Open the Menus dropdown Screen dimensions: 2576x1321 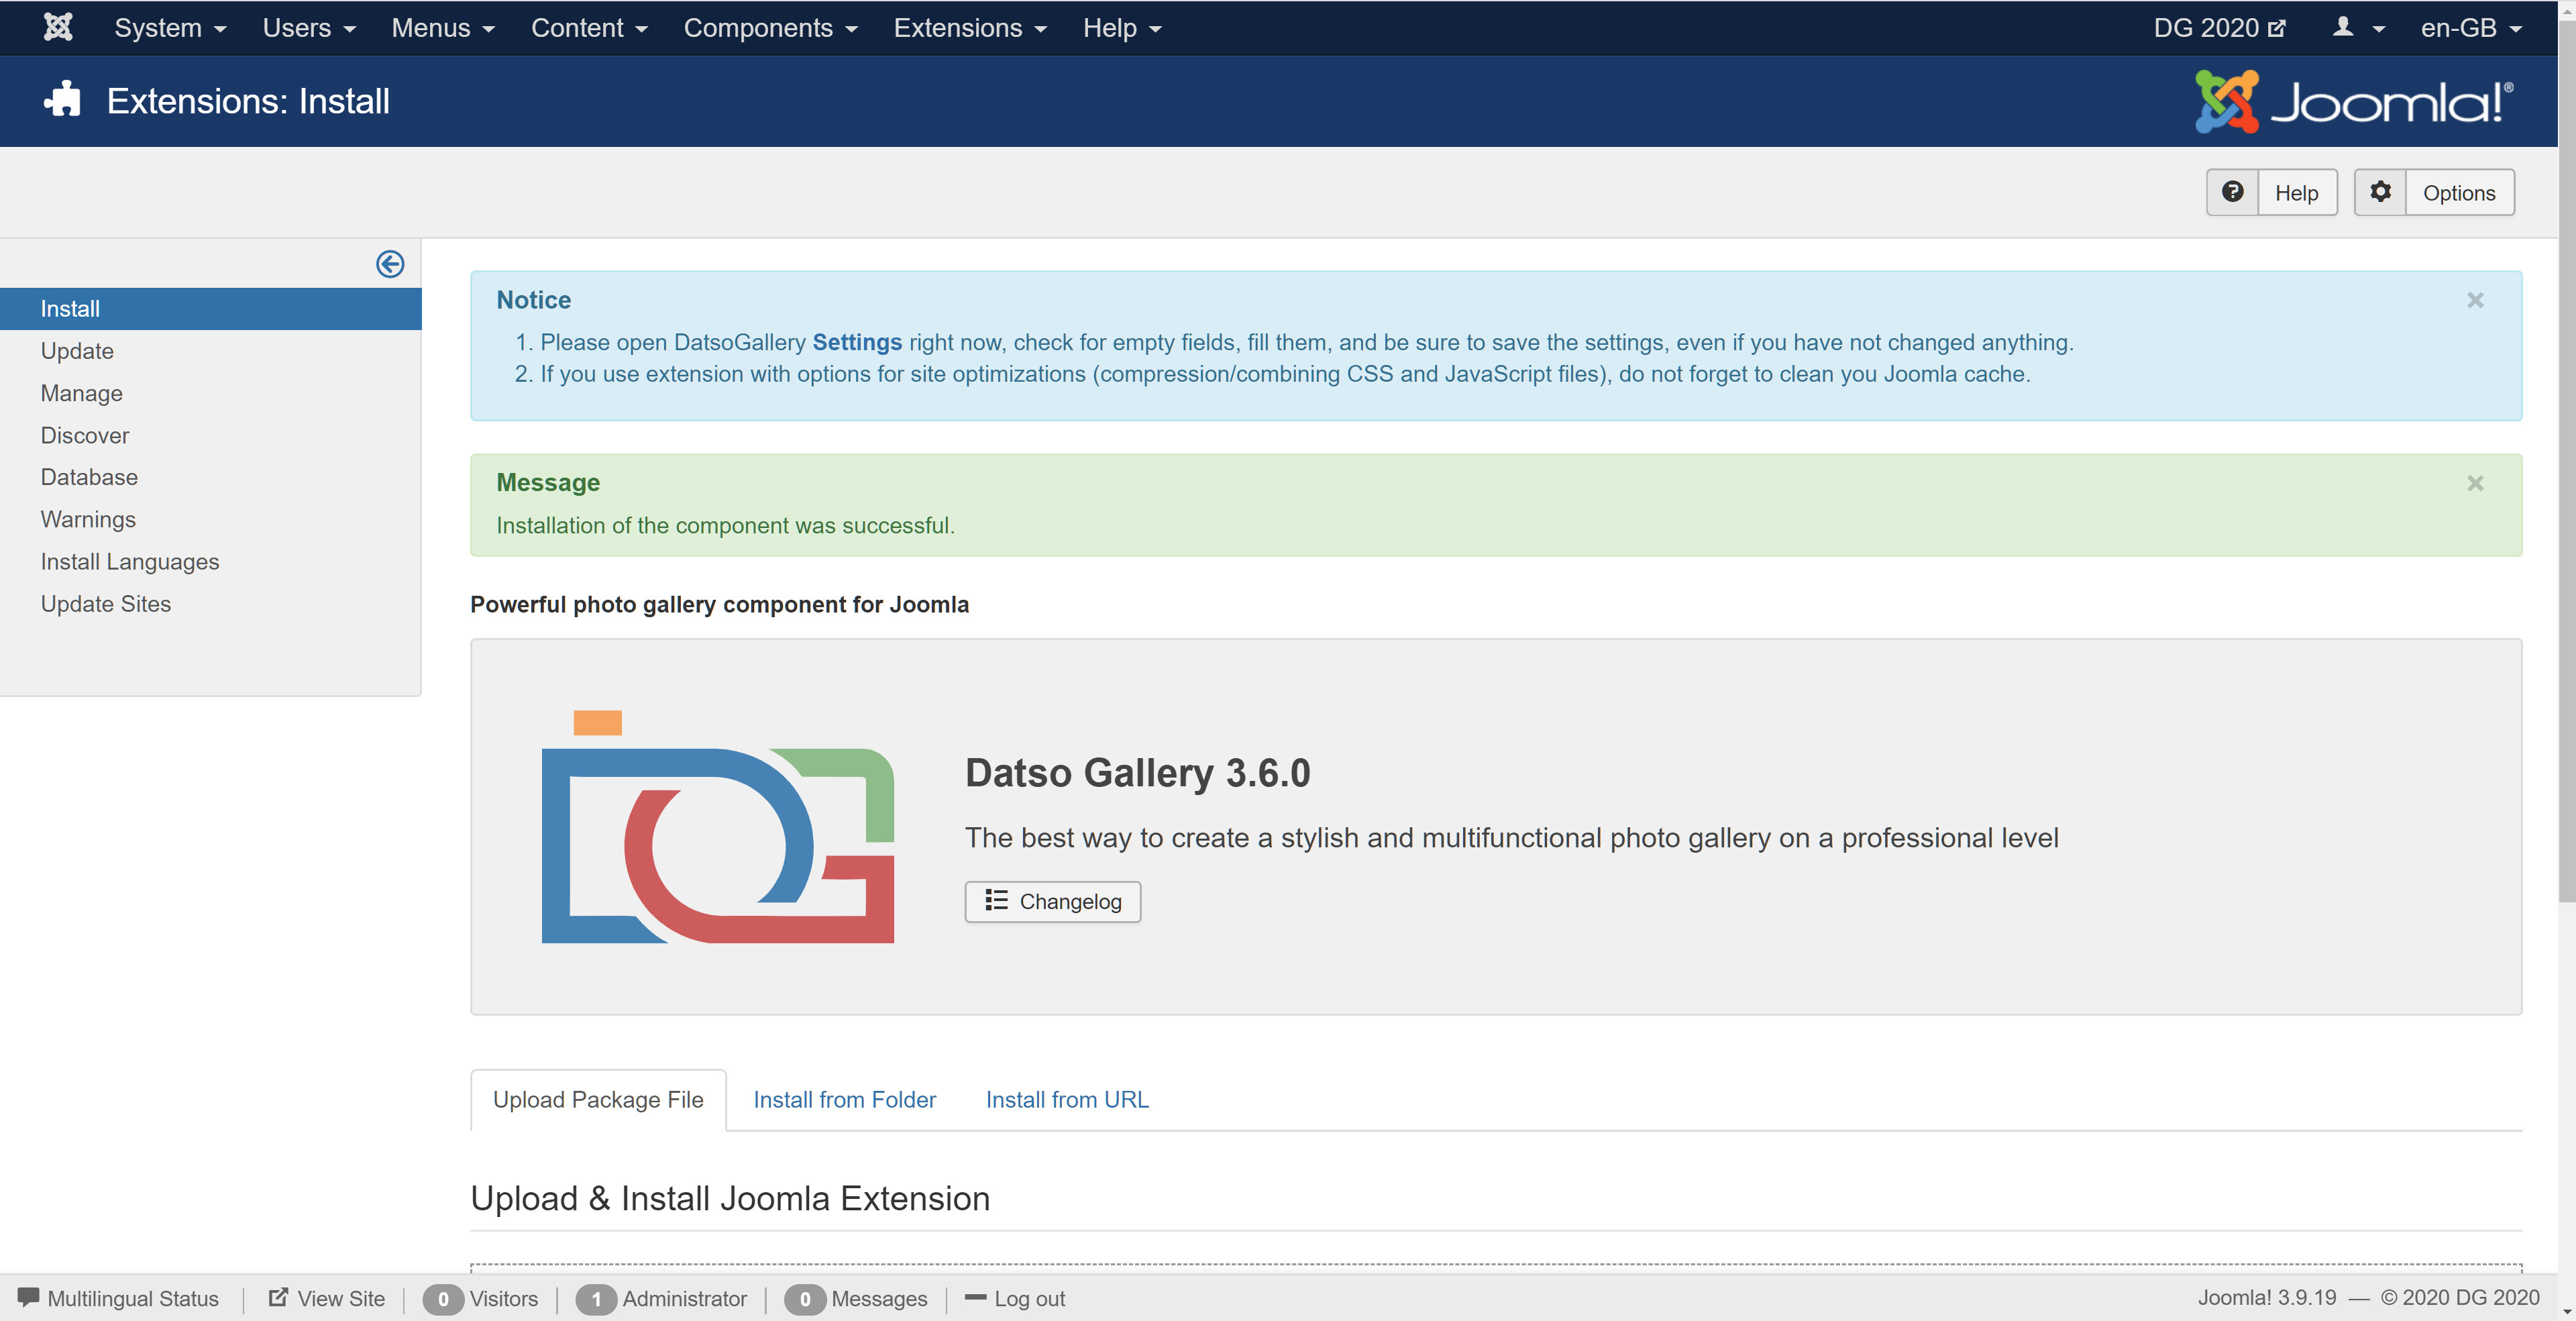pos(443,28)
